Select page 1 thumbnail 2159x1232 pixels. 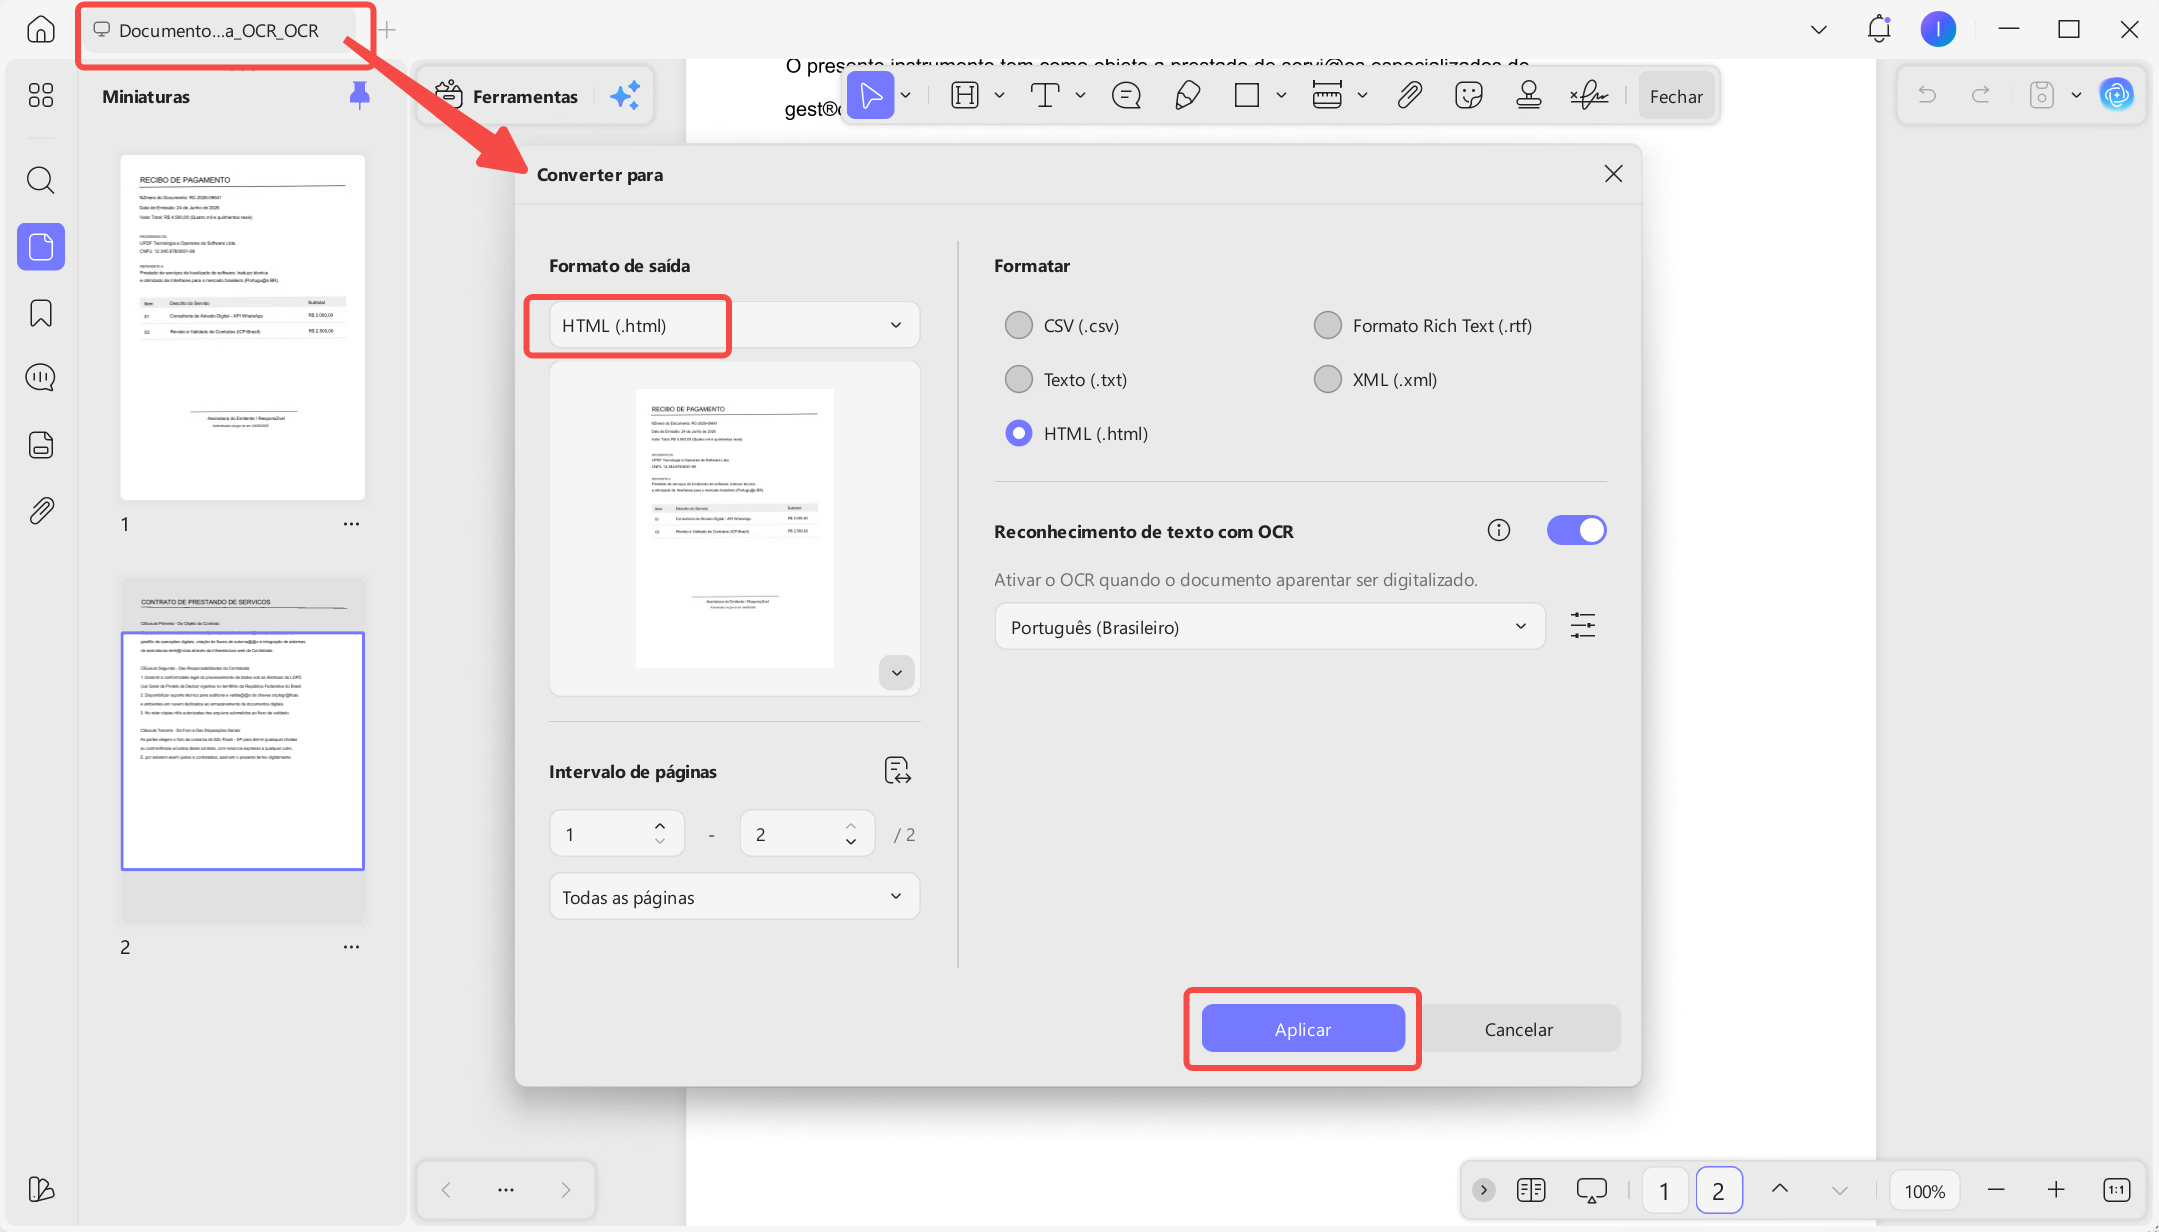click(243, 327)
